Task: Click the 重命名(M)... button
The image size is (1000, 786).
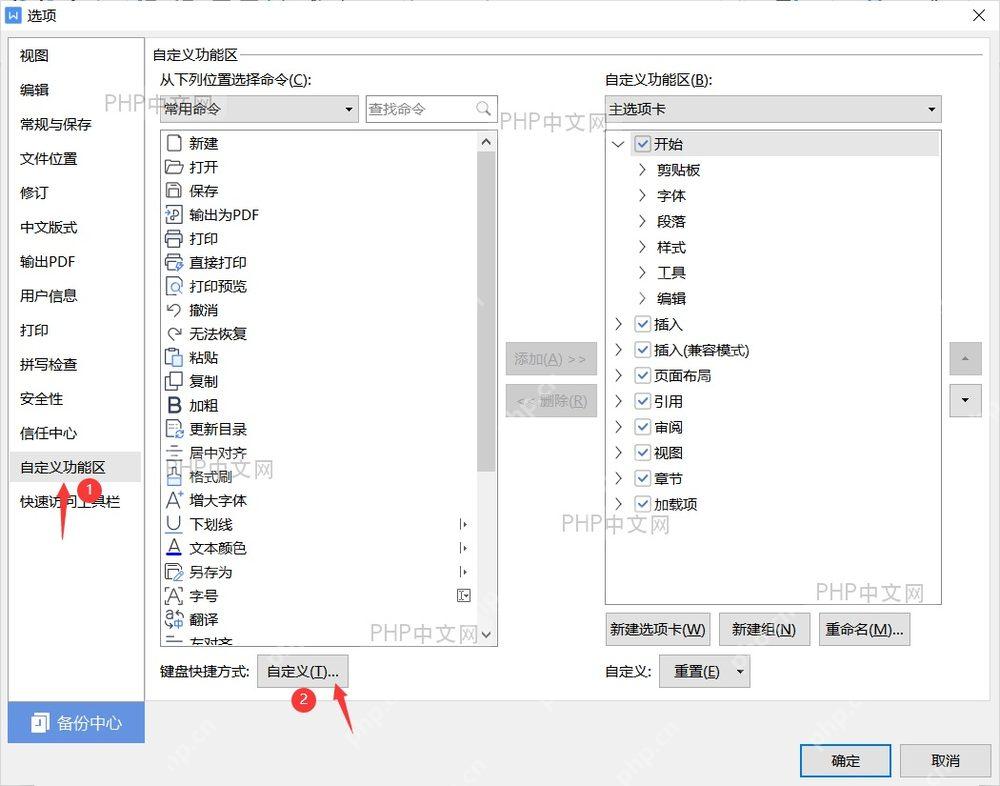Action: [864, 630]
